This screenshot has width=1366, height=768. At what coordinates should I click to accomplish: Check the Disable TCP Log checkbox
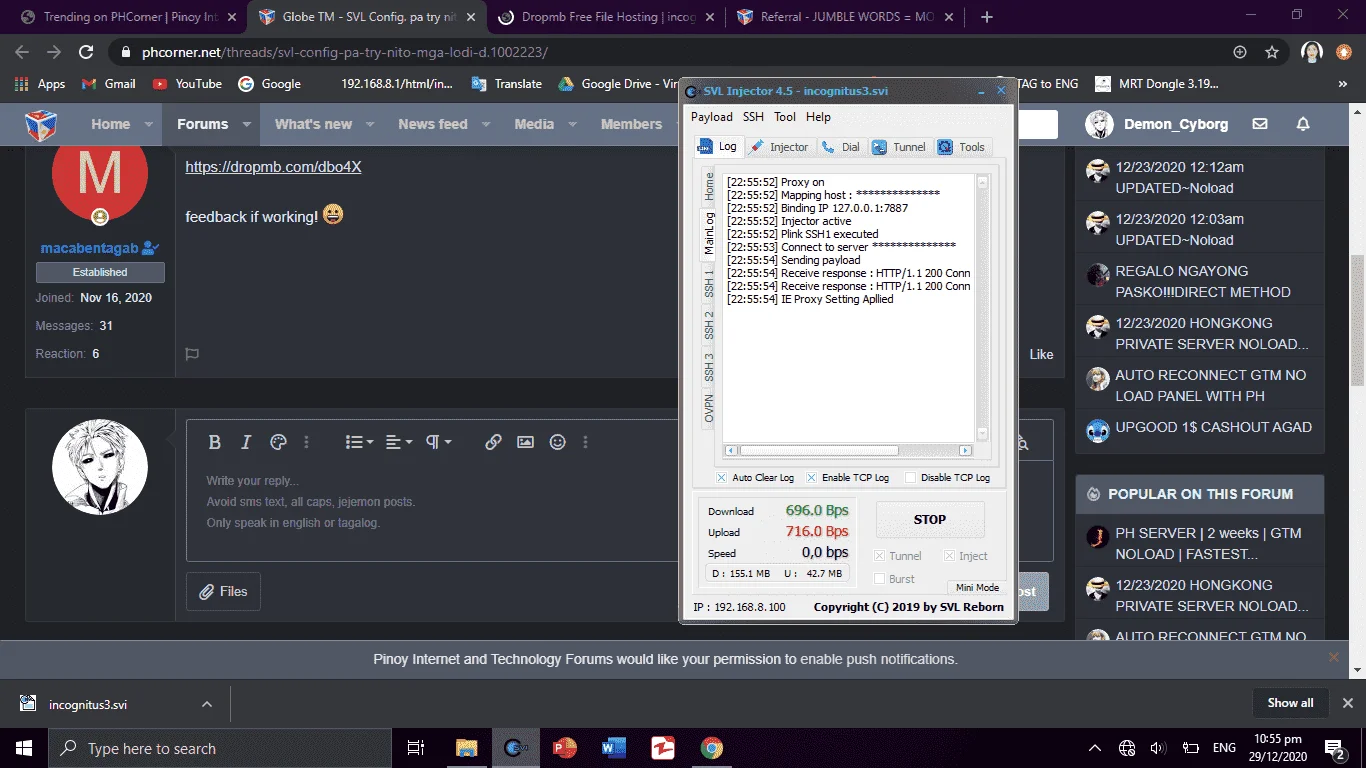click(910, 478)
